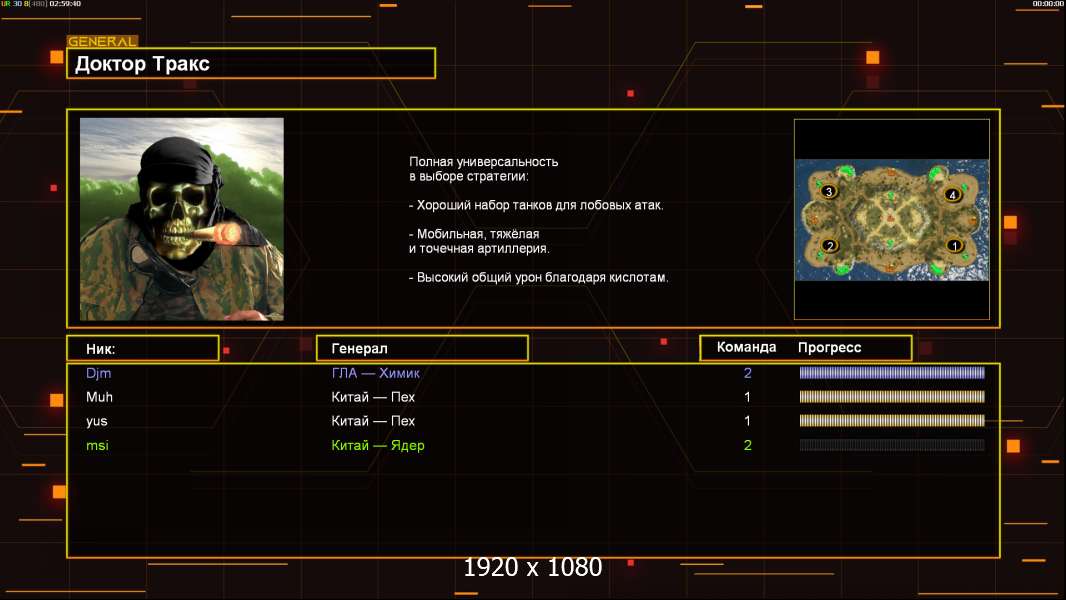The height and width of the screenshot is (600, 1066).
Task: Click the Мобильная, тяжёлая артиллерия description line
Action: point(479,241)
